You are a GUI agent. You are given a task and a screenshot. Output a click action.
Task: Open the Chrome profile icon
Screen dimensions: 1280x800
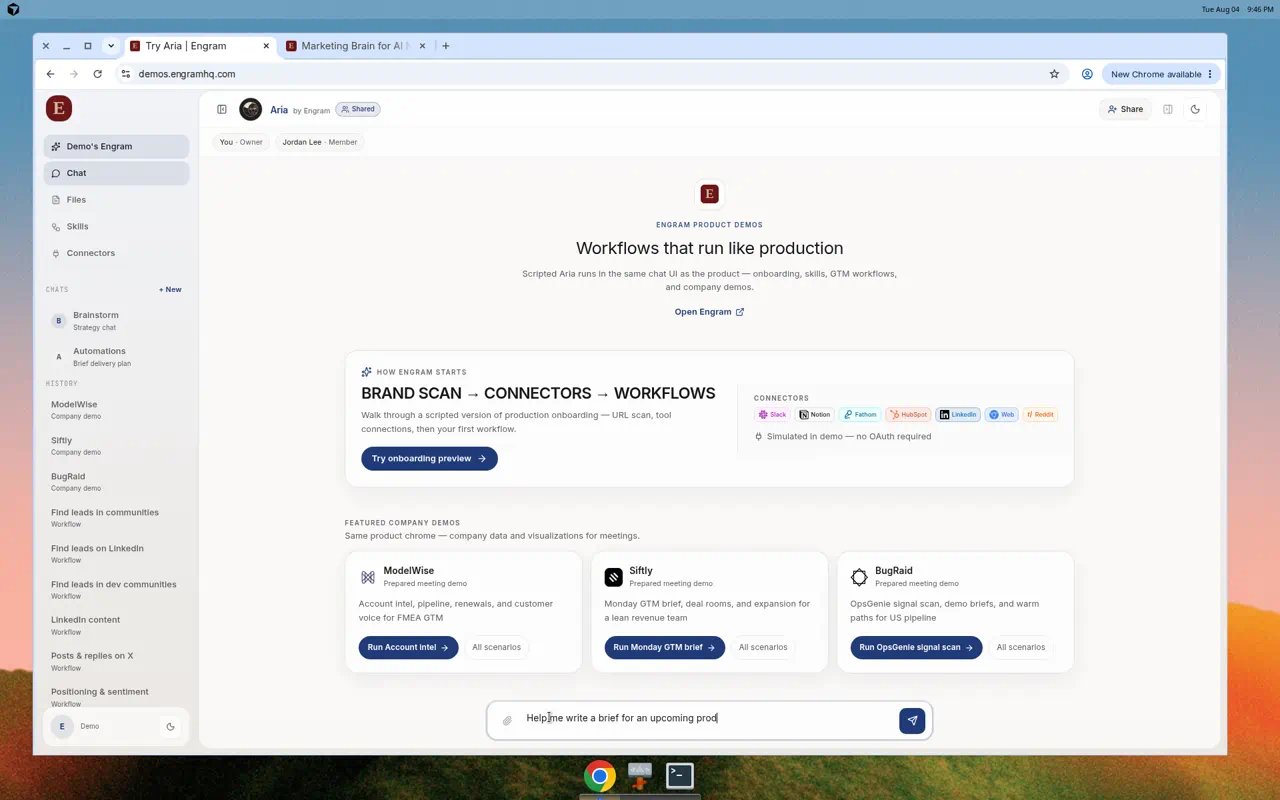tap(1087, 74)
